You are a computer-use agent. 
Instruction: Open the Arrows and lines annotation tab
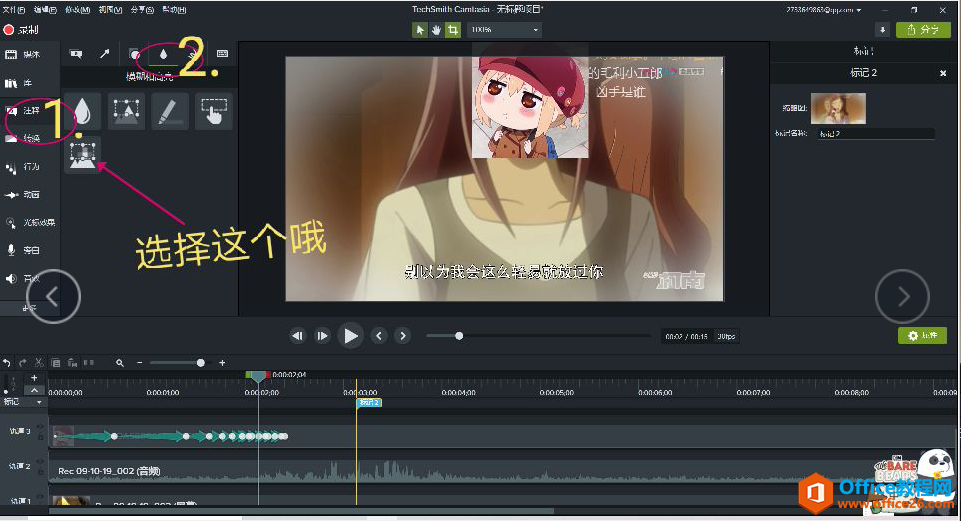(x=105, y=54)
